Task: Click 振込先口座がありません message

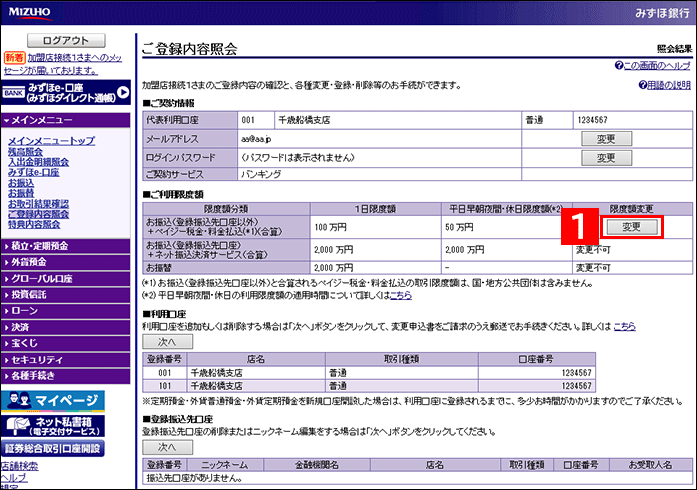Action: [x=194, y=478]
